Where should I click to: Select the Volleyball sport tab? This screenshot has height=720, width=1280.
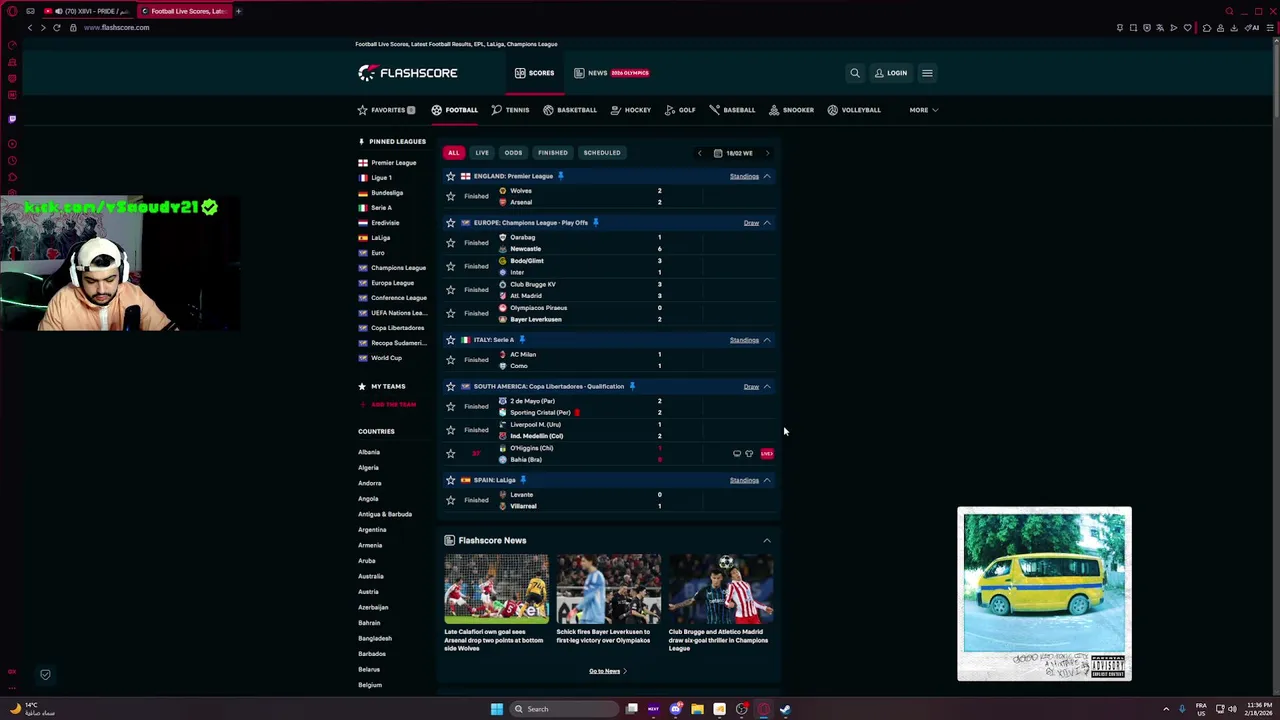pos(854,110)
